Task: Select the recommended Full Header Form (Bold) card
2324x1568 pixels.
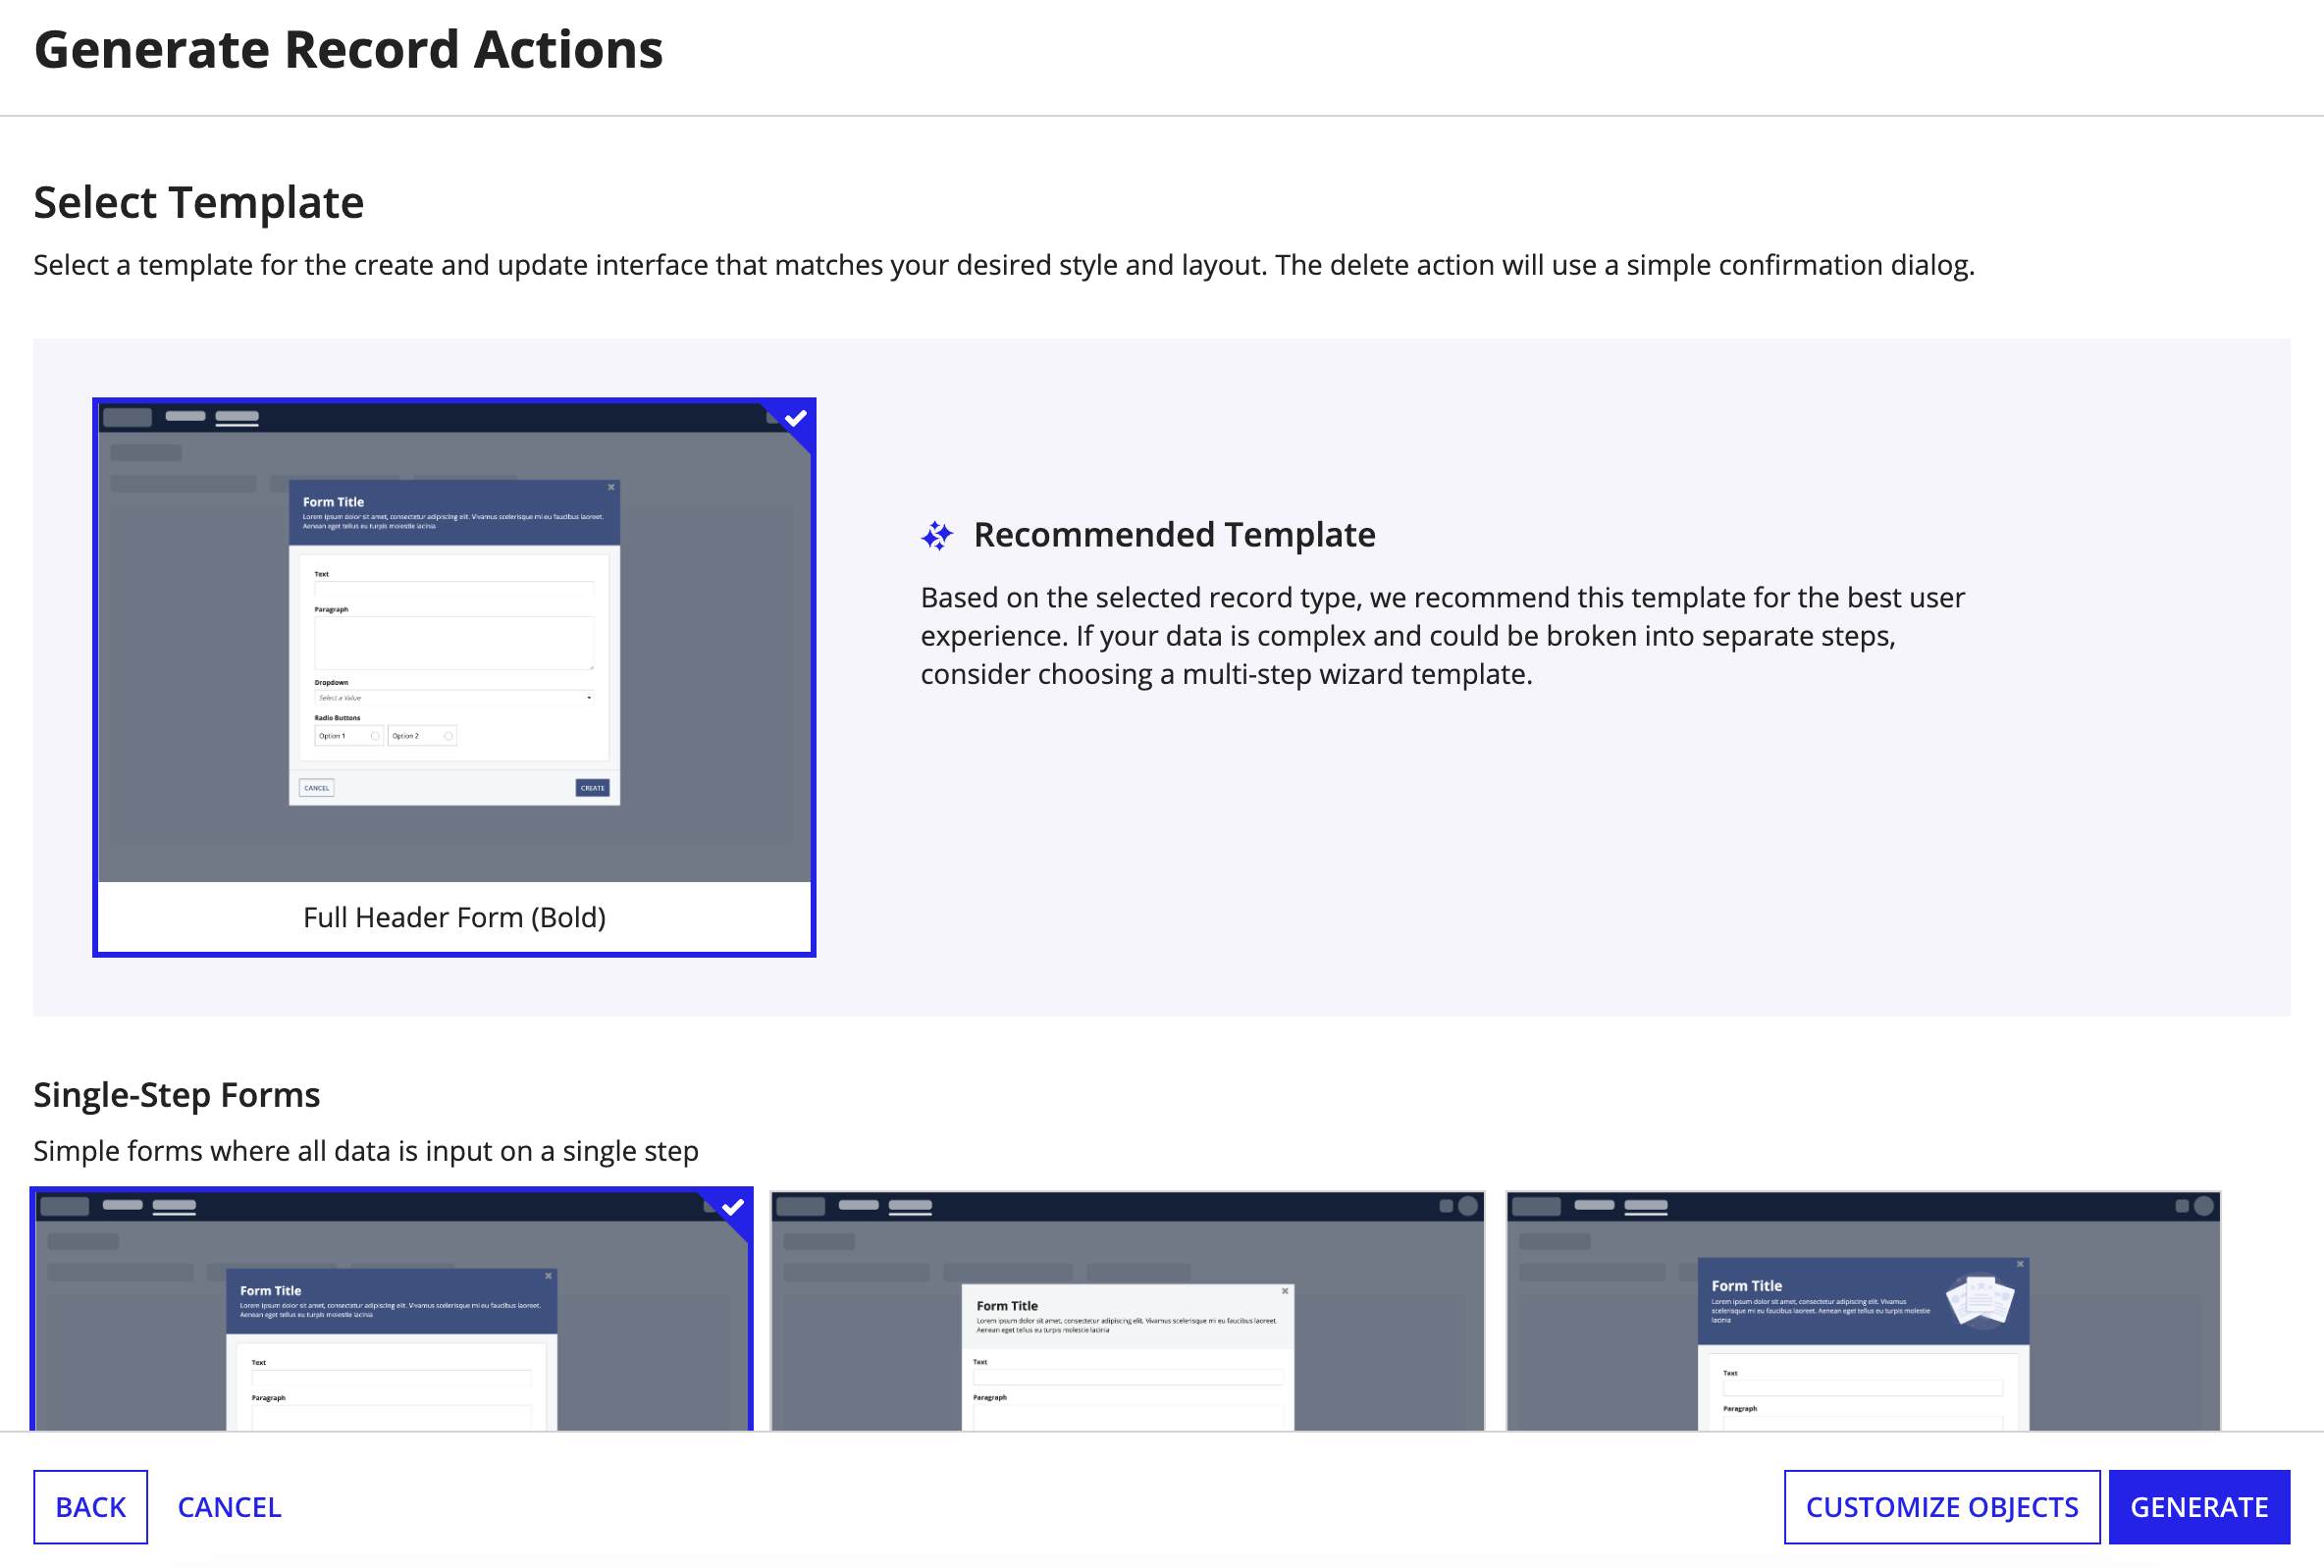Action: (454, 677)
